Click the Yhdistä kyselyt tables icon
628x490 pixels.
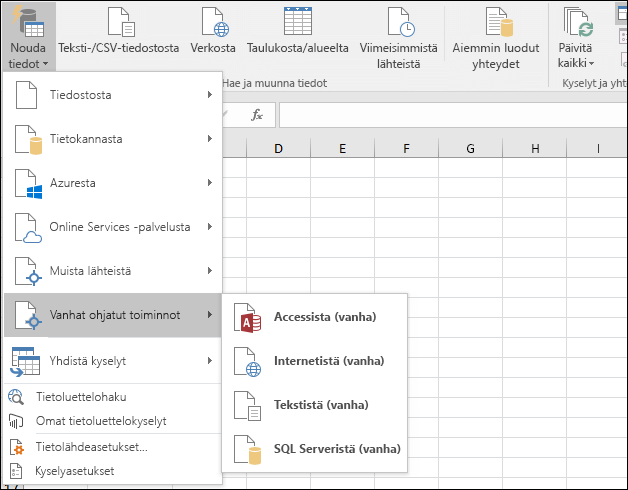click(25, 362)
